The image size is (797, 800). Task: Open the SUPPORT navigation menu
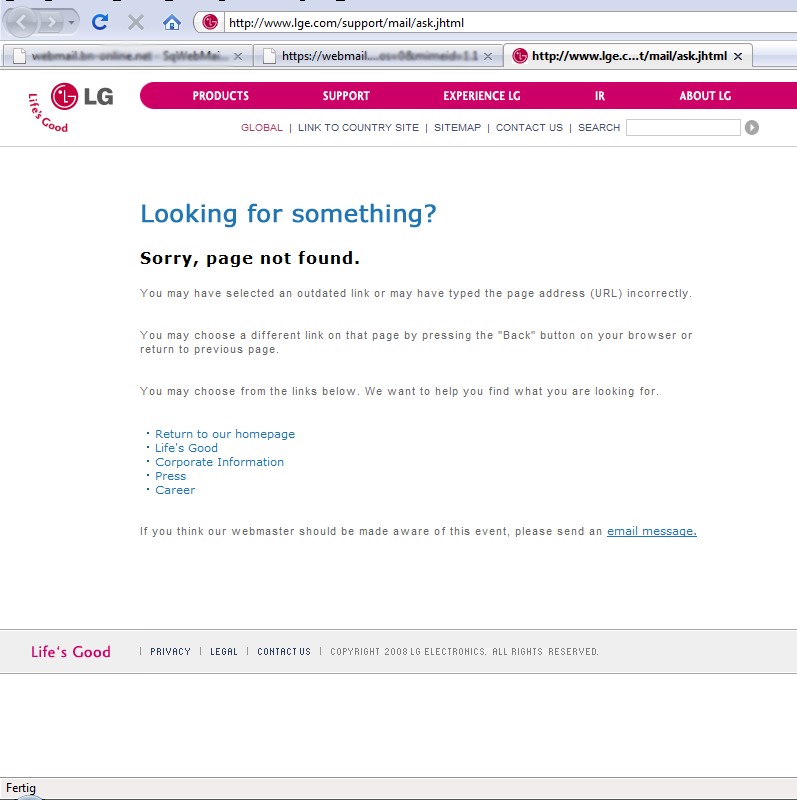coord(346,96)
